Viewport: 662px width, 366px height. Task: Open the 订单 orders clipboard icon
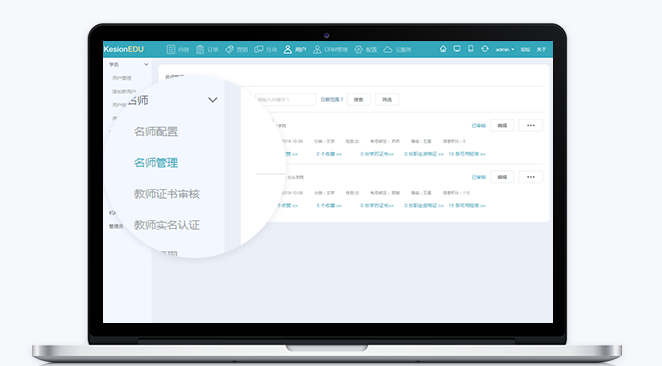[200, 49]
